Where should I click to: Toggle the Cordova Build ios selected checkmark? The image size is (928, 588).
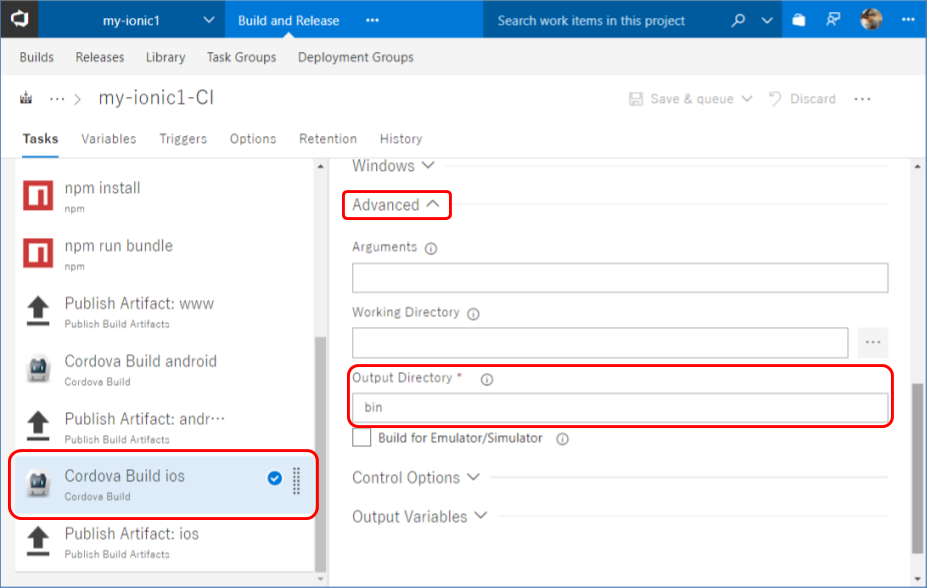(x=274, y=478)
